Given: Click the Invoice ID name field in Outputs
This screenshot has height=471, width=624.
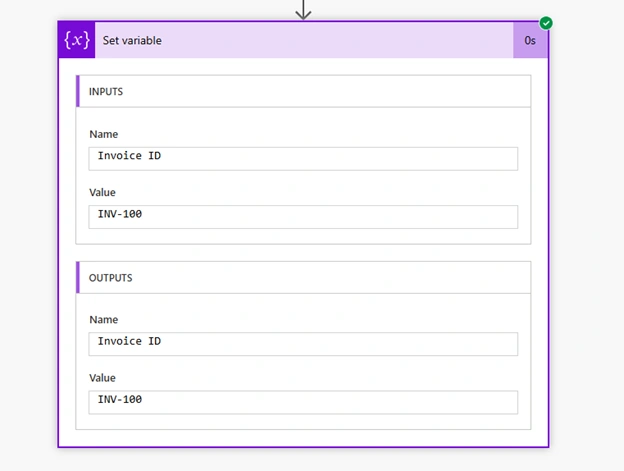Looking at the screenshot, I should pos(303,344).
